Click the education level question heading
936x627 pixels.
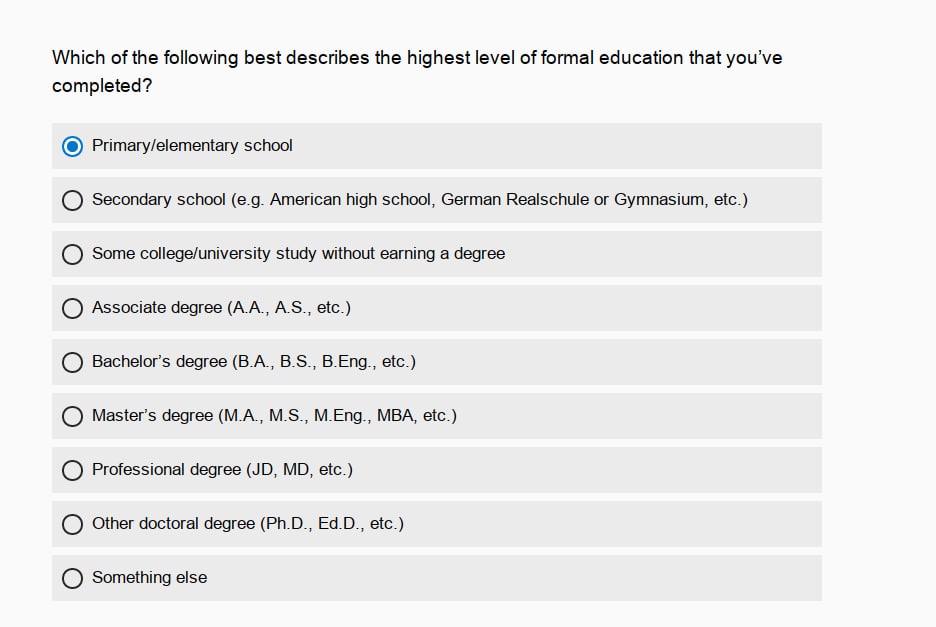click(x=417, y=72)
